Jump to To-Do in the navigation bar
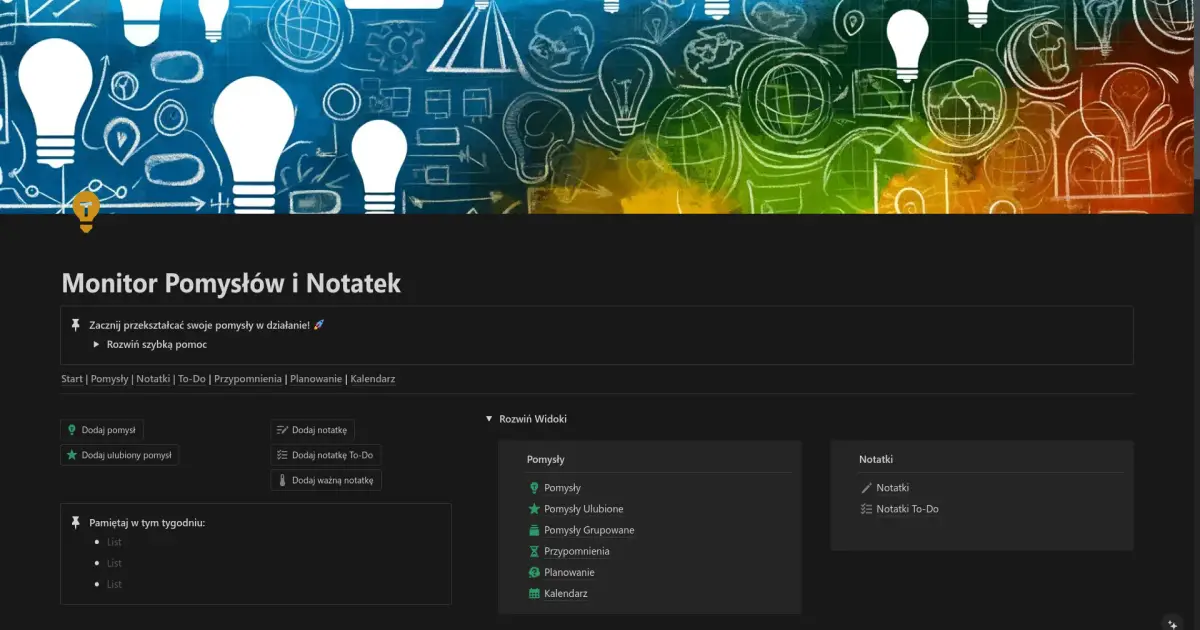 pyautogui.click(x=192, y=379)
